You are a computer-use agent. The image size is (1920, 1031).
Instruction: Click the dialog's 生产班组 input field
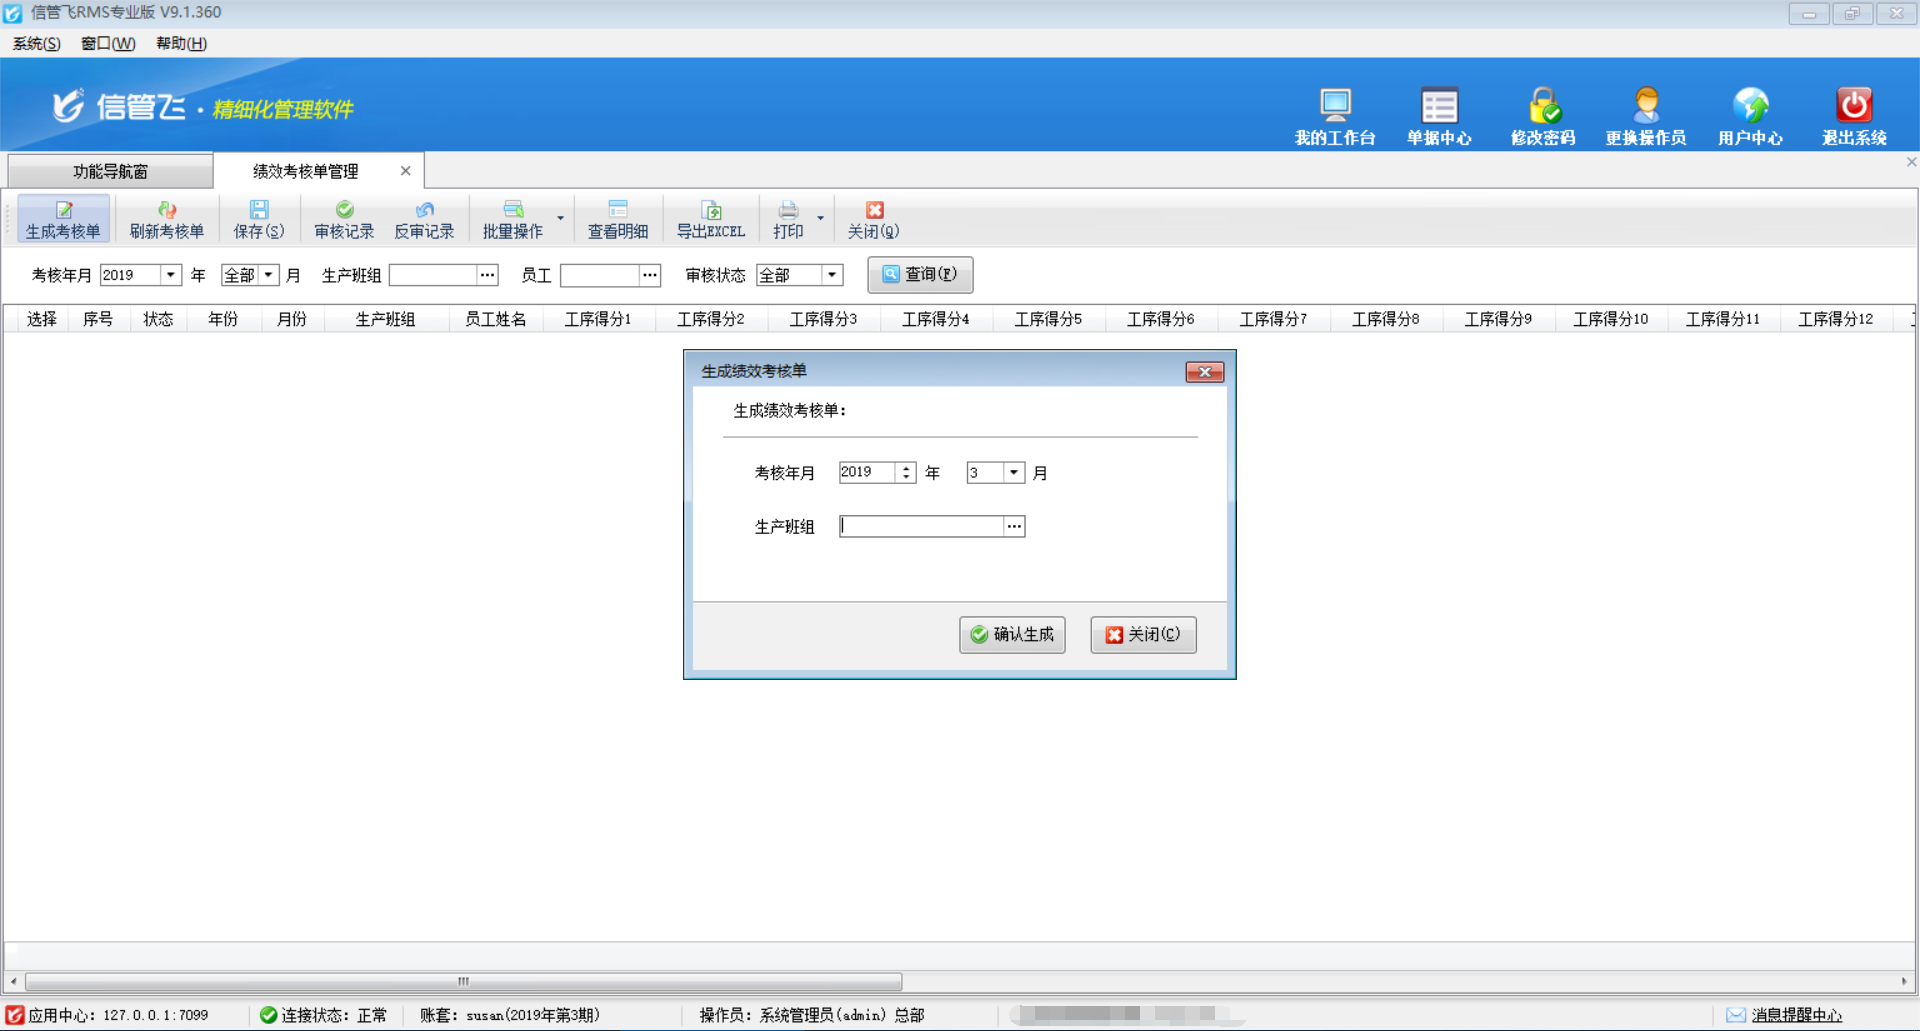click(x=921, y=527)
